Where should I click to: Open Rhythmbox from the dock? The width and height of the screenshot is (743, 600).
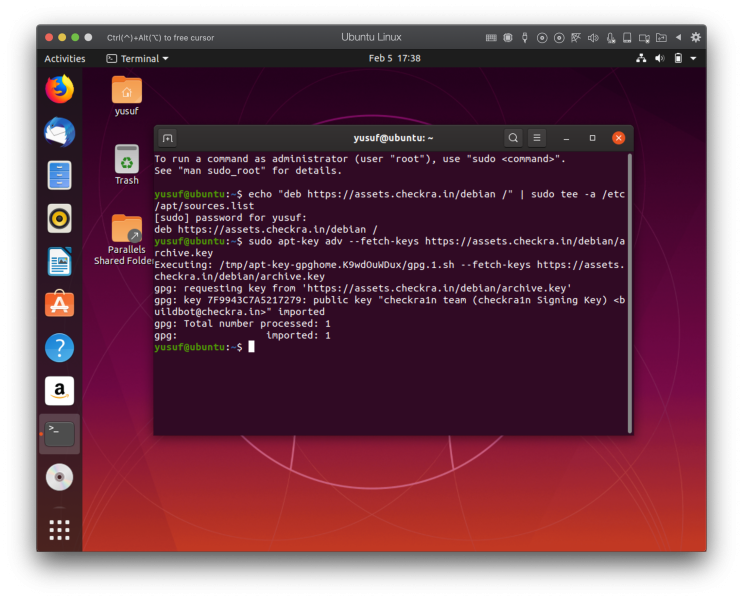point(59,218)
